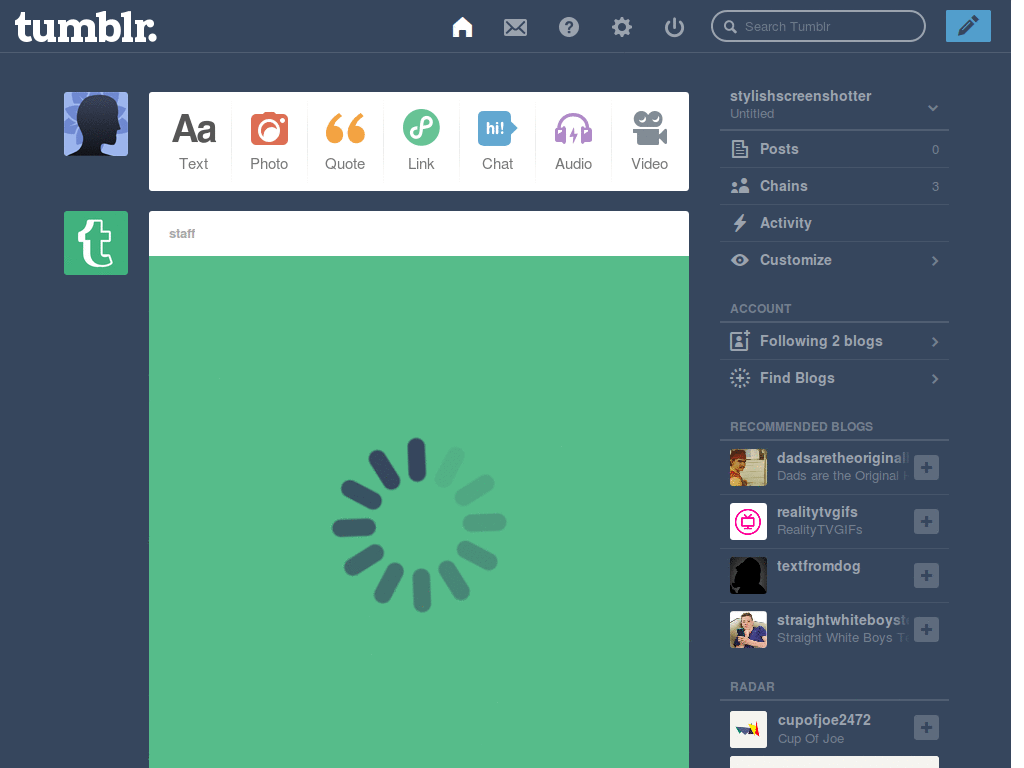Open Find Blogs

click(x=834, y=378)
